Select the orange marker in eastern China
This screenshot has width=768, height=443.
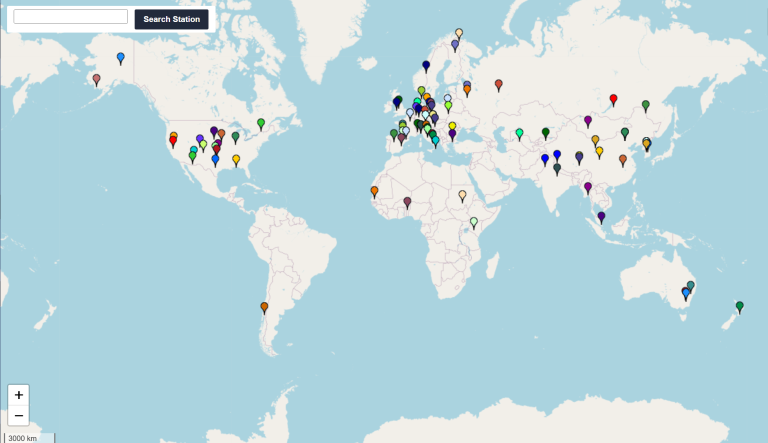623,160
